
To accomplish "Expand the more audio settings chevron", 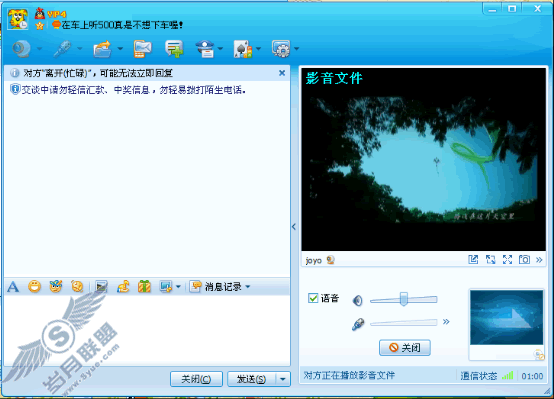I will pos(446,322).
